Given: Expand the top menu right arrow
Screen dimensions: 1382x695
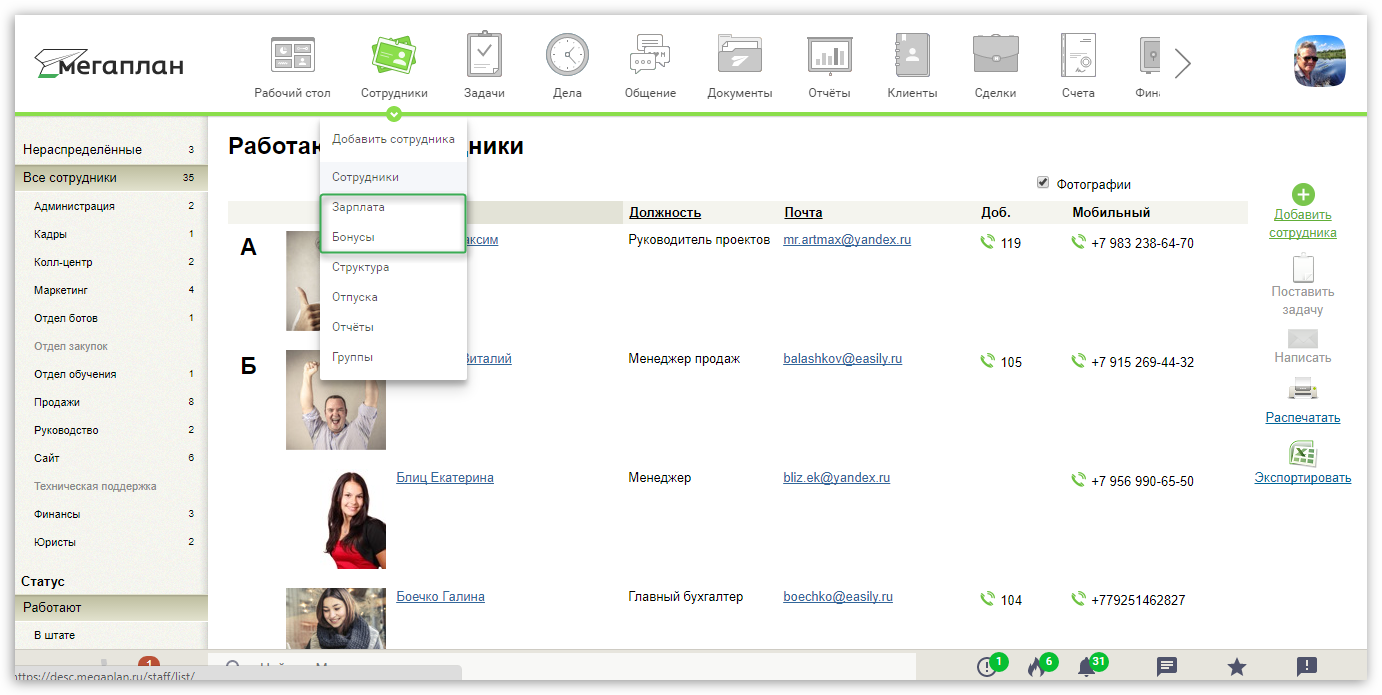Looking at the screenshot, I should click(1183, 64).
